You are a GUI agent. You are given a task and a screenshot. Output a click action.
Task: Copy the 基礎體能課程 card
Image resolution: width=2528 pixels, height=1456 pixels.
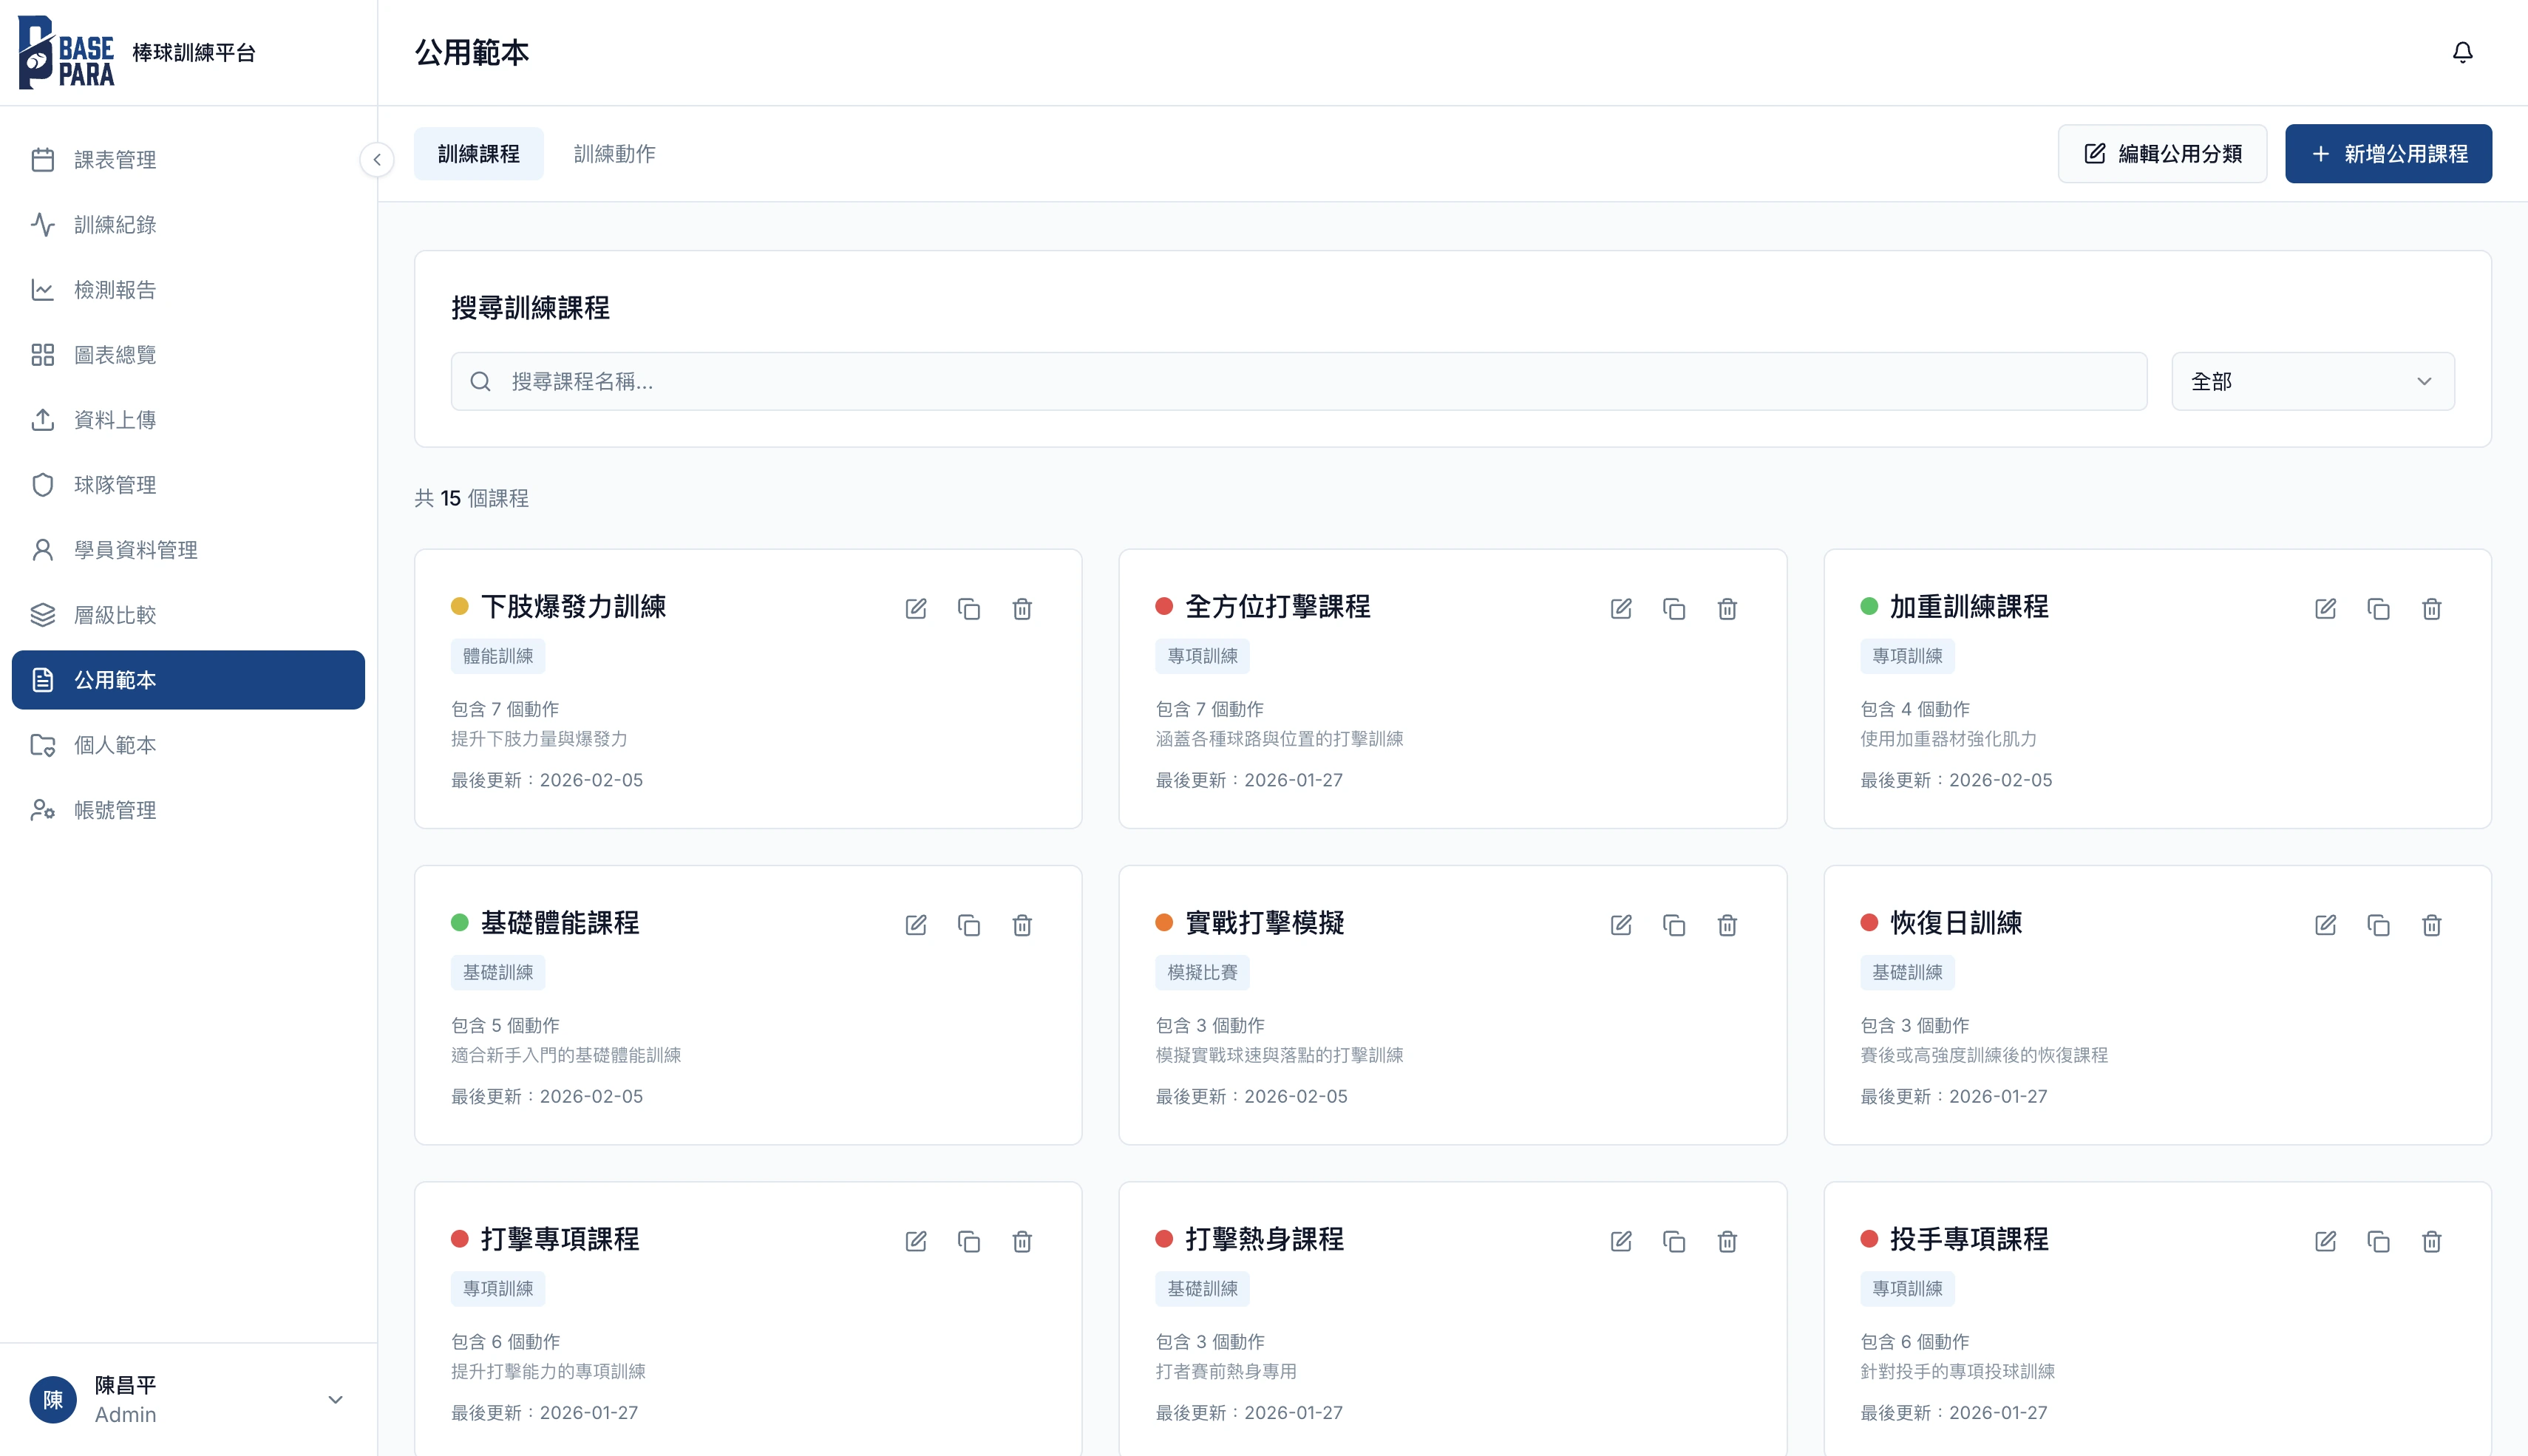pos(969,924)
